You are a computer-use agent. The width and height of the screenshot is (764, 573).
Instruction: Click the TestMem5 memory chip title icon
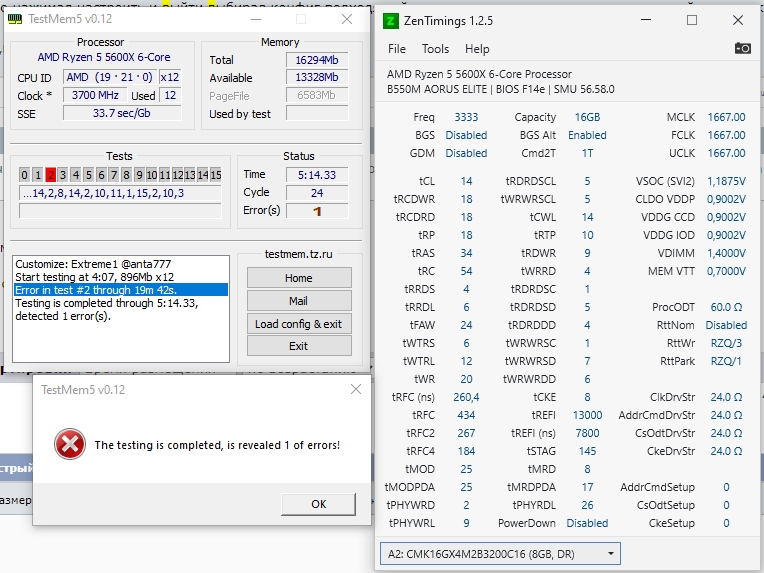[x=15, y=19]
